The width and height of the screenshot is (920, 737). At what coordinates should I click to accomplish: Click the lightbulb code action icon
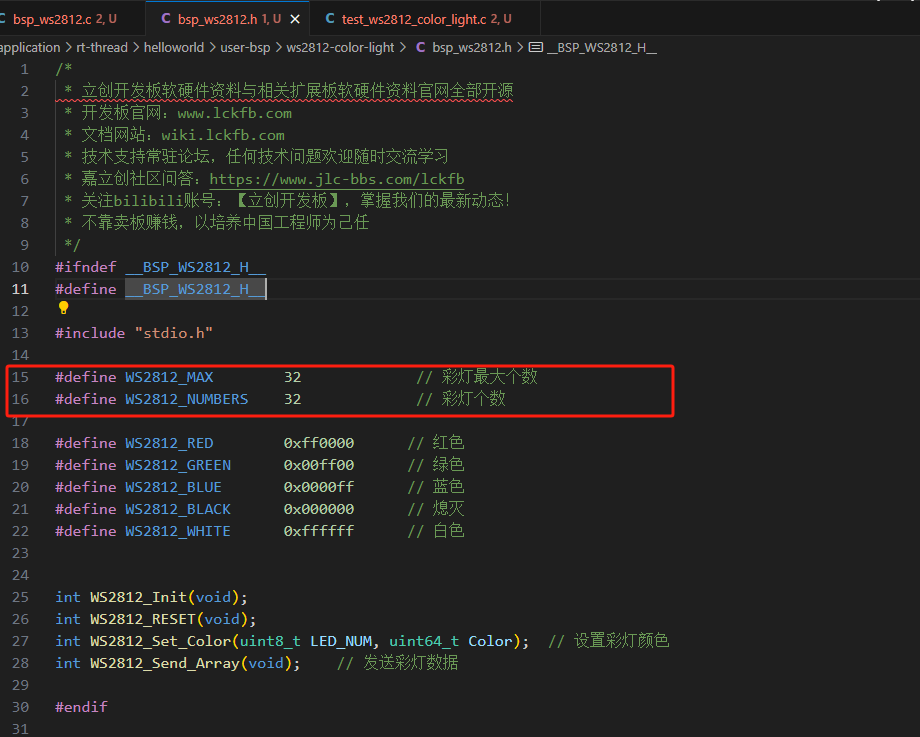pyautogui.click(x=63, y=309)
